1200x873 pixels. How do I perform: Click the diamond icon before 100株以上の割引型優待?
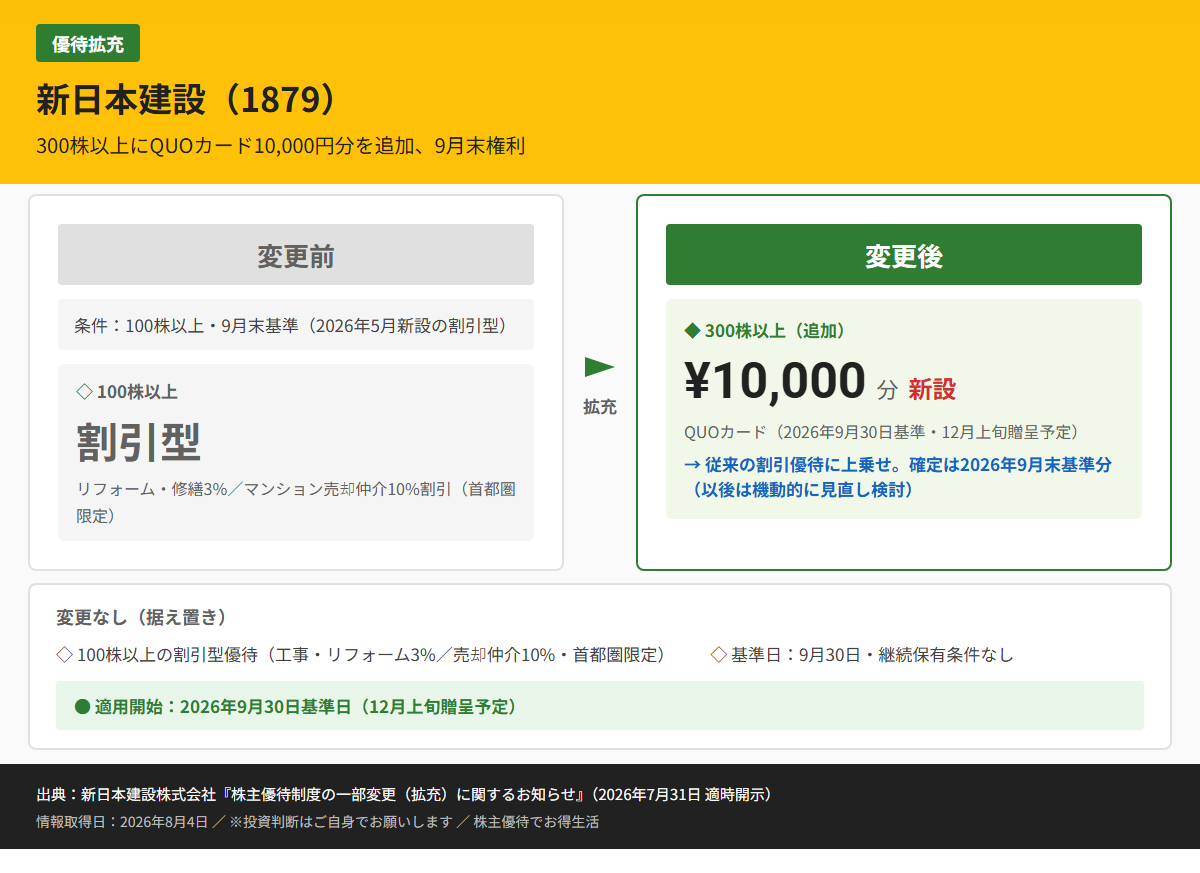[x=64, y=655]
